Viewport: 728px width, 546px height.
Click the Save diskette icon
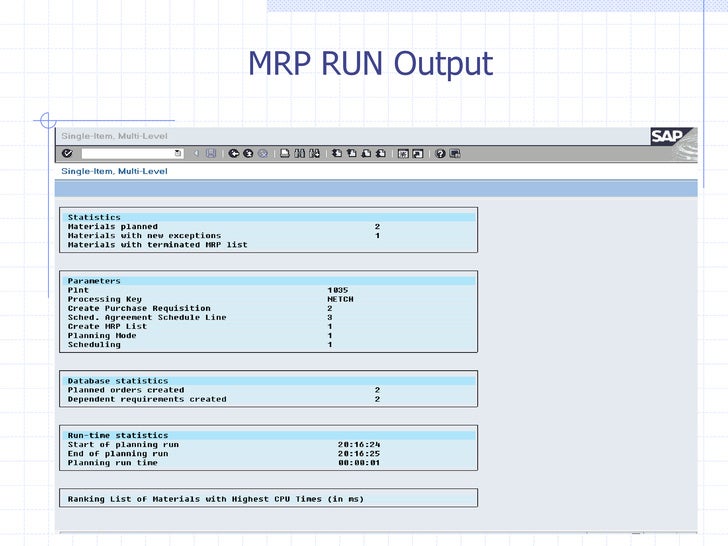(x=211, y=153)
